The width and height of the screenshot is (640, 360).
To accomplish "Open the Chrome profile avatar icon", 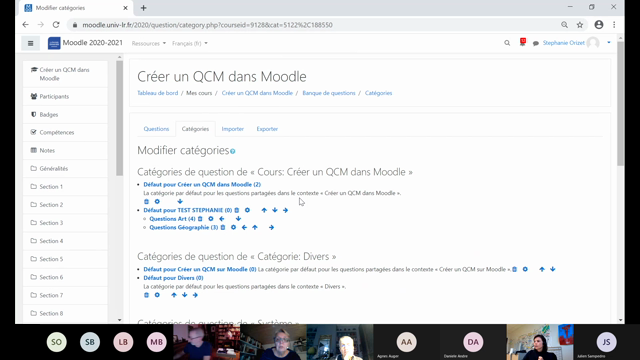I will (x=599, y=25).
